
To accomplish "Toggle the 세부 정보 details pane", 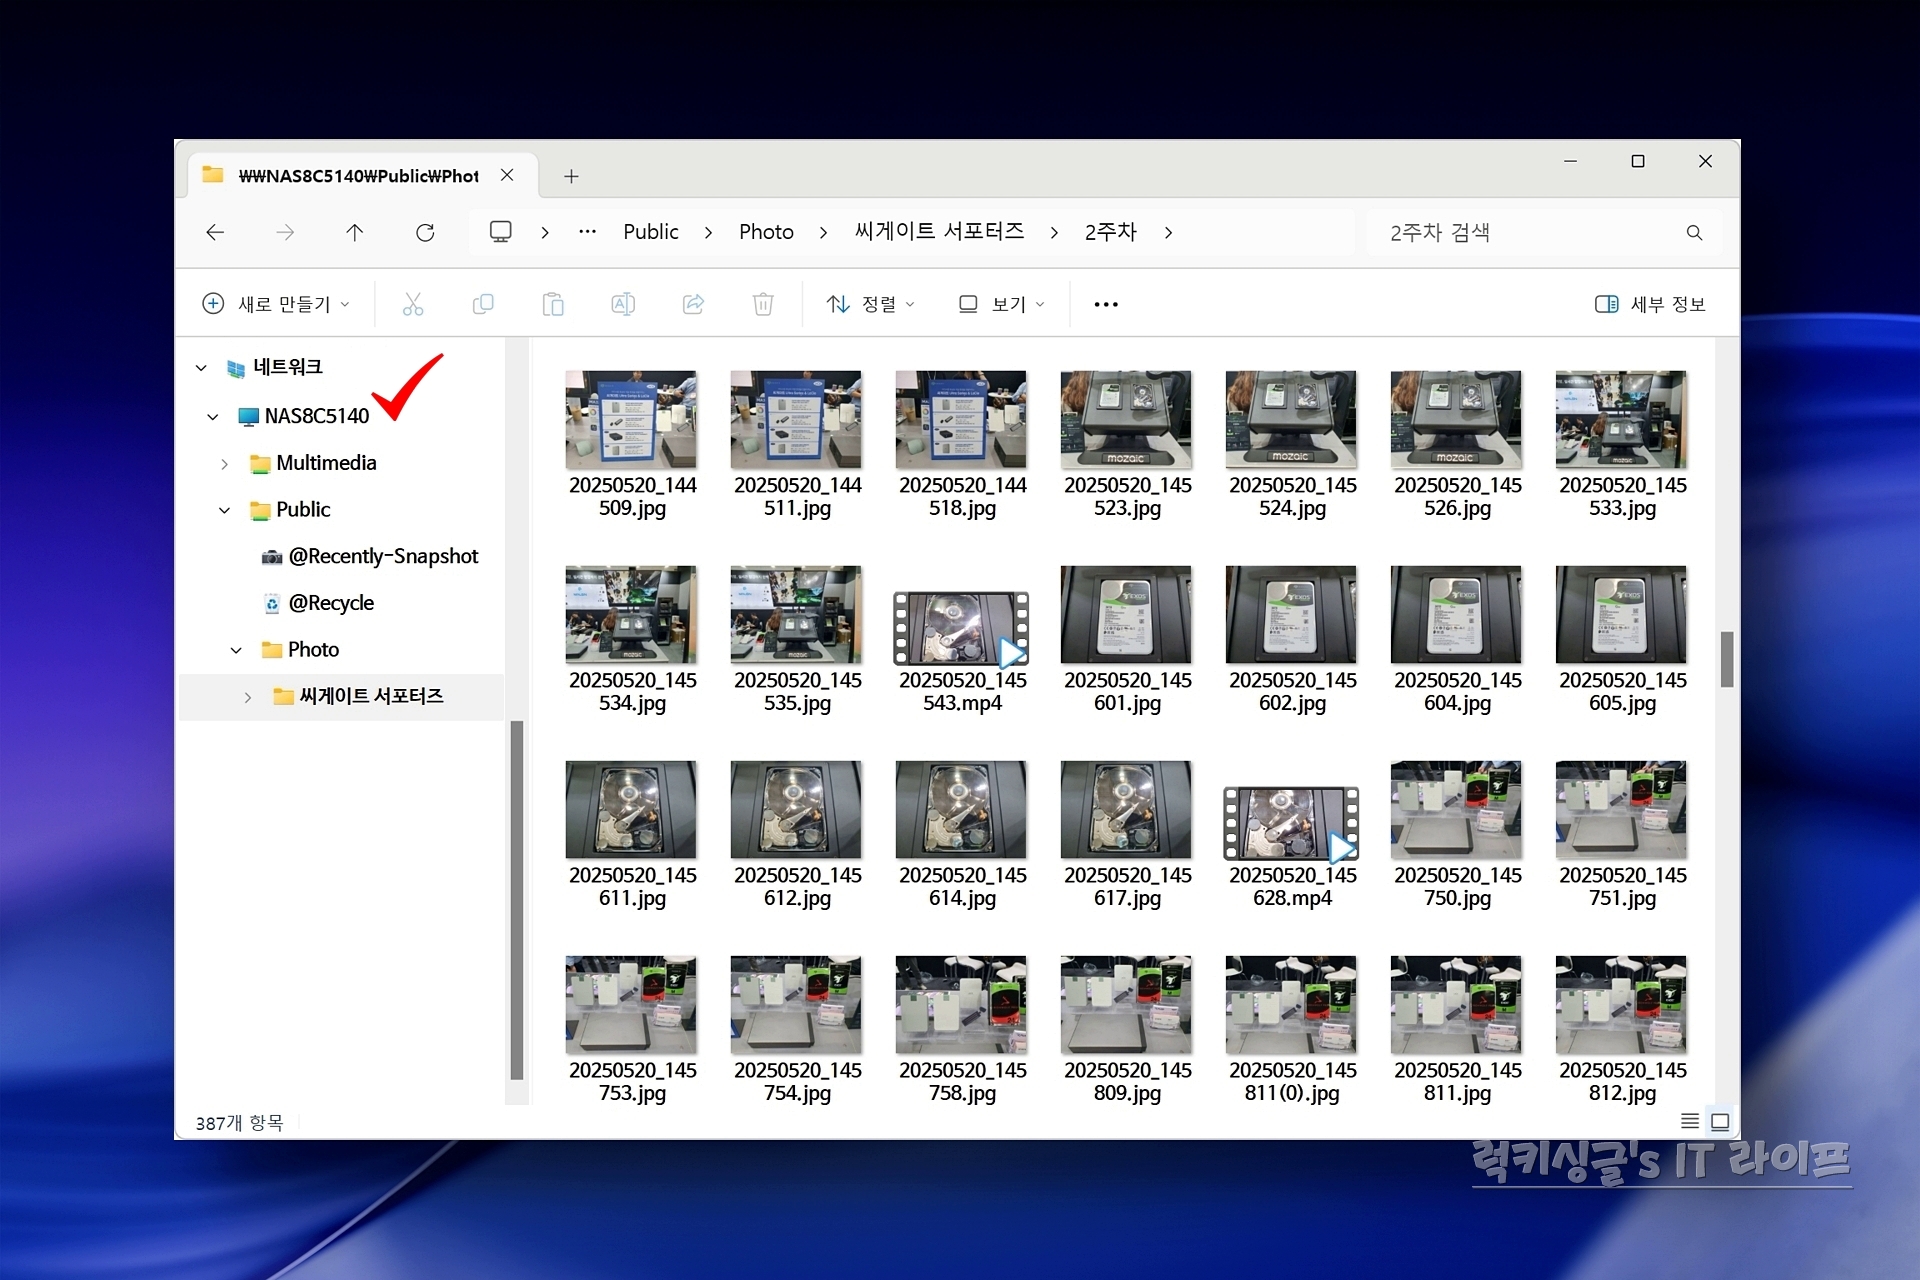I will (x=1650, y=304).
